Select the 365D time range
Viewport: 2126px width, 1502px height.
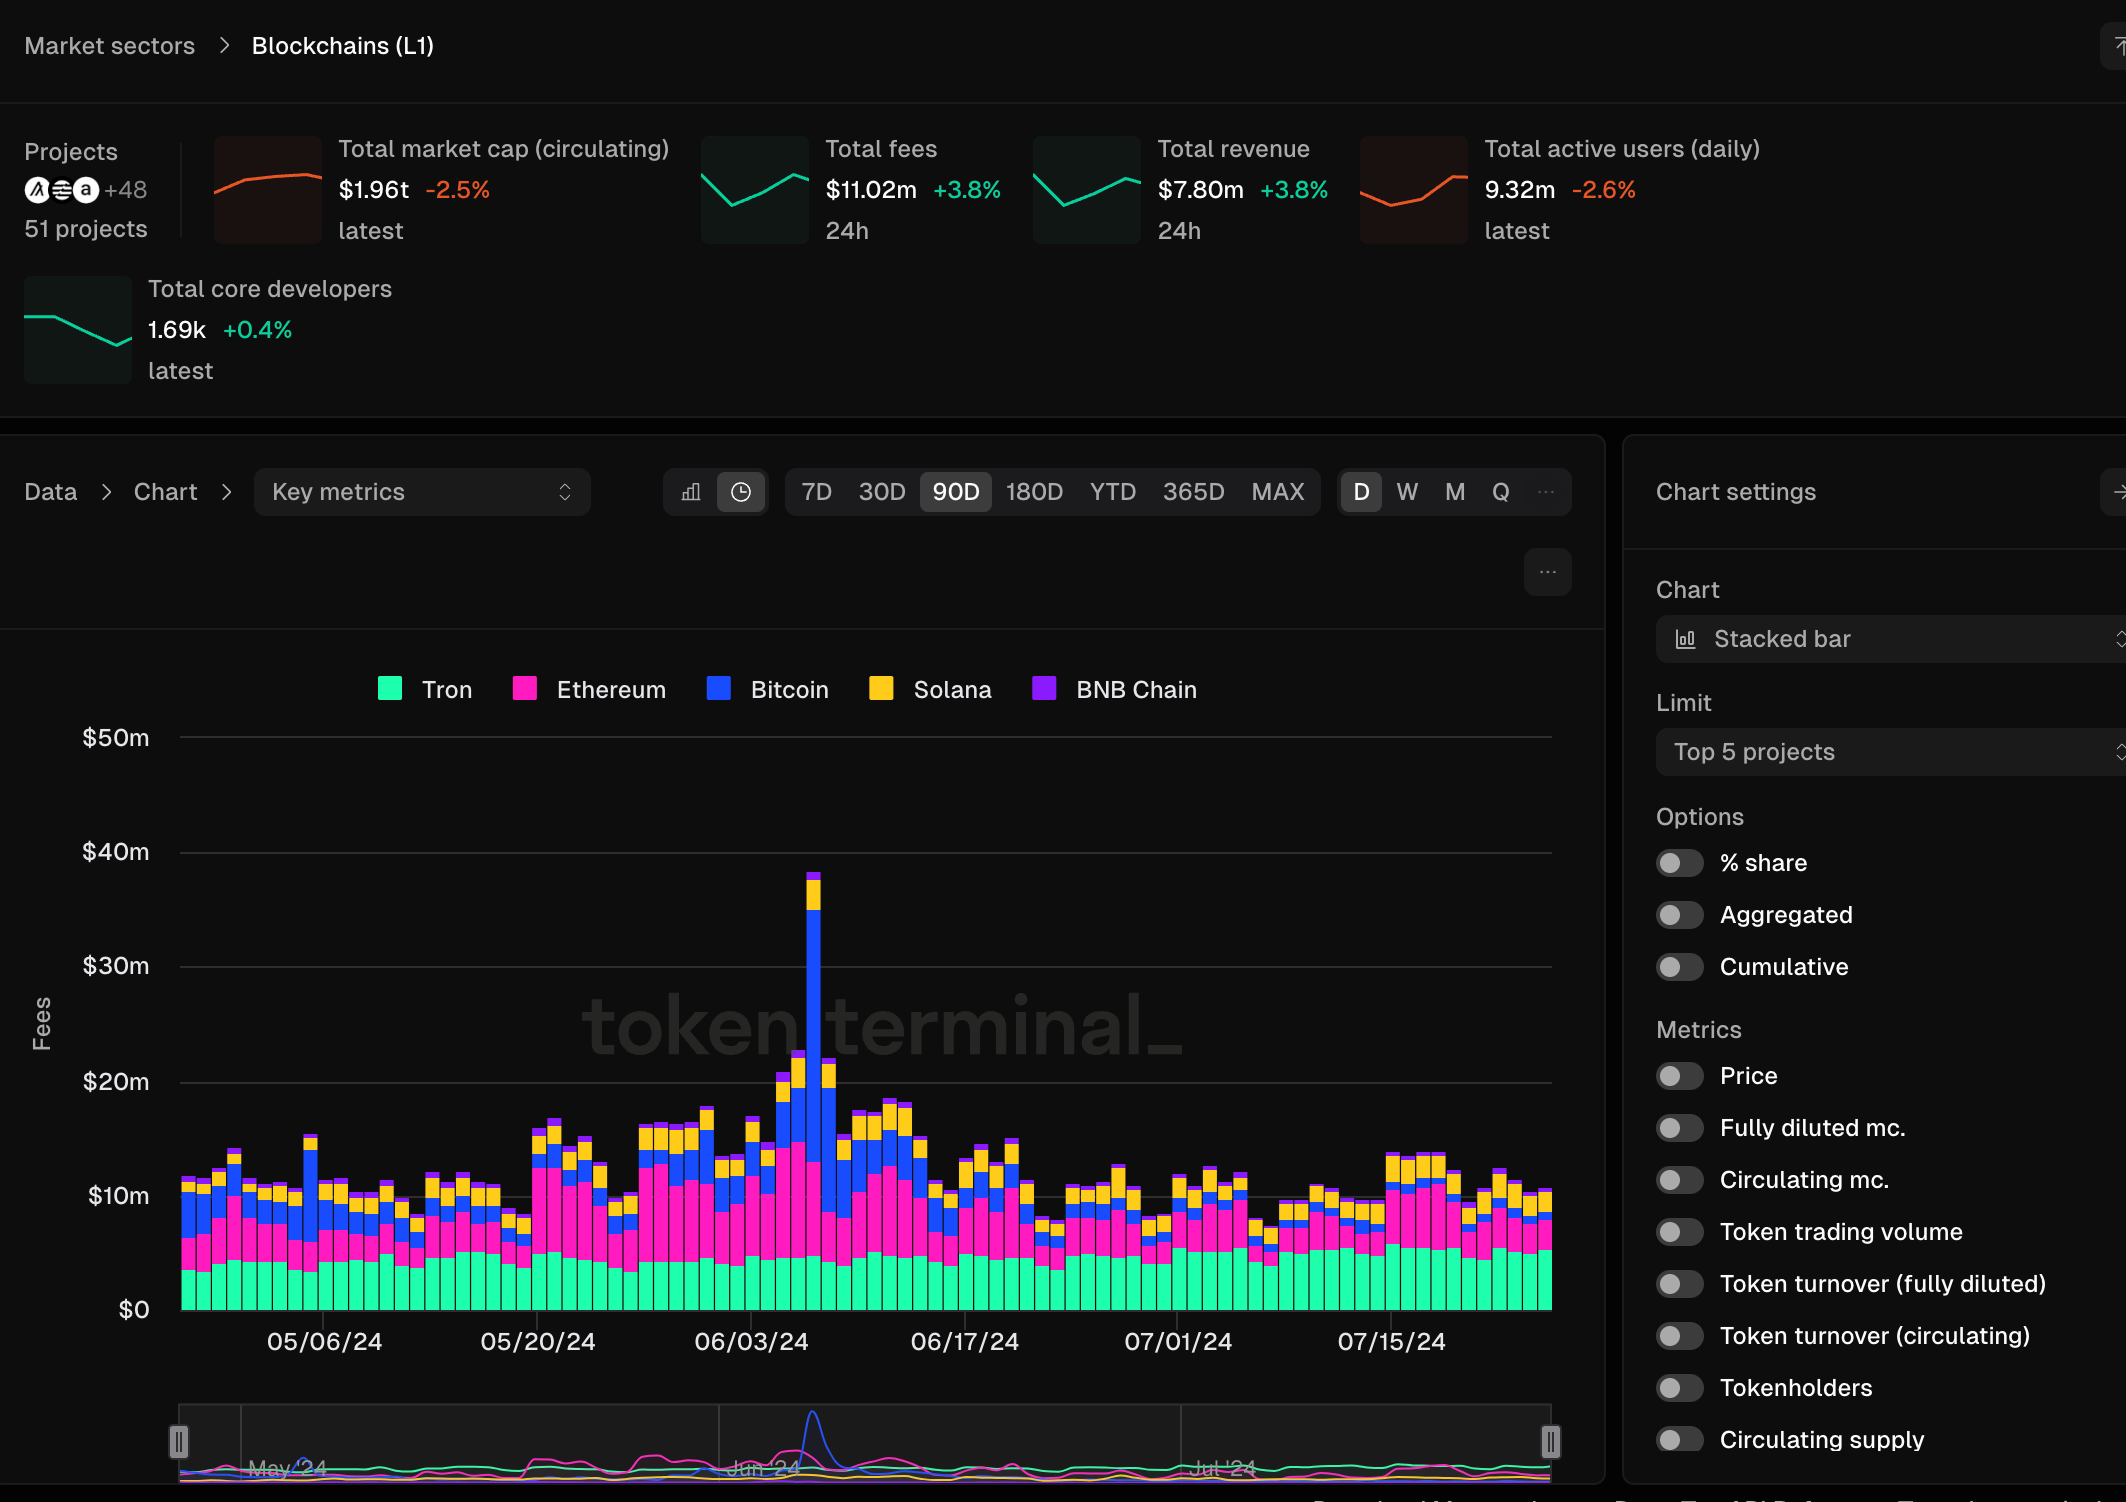click(1194, 492)
